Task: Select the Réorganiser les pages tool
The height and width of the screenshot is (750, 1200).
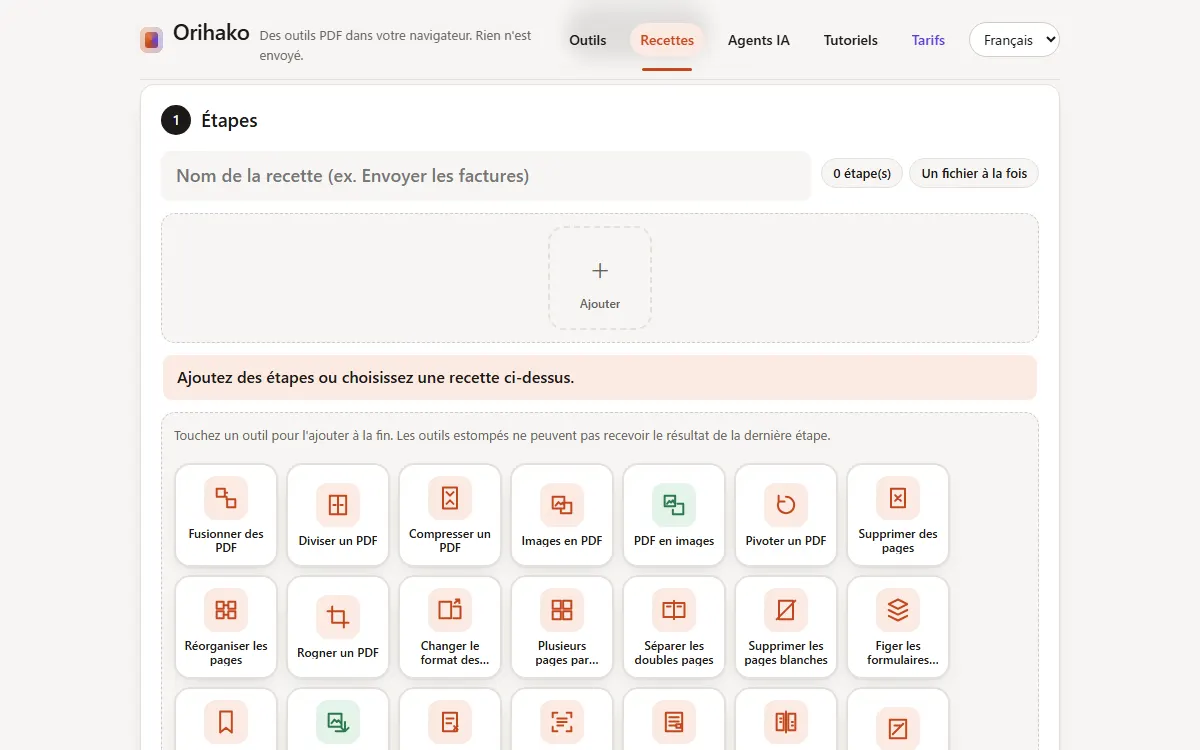Action: (x=226, y=627)
